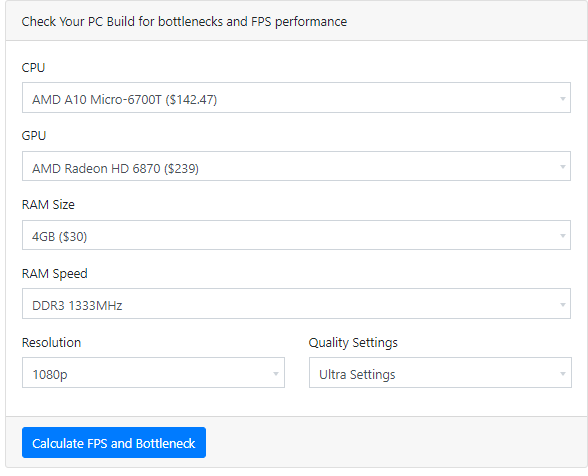
Task: Open the RAM Speed dropdown showing DDR3 1333MHz
Action: 296,303
